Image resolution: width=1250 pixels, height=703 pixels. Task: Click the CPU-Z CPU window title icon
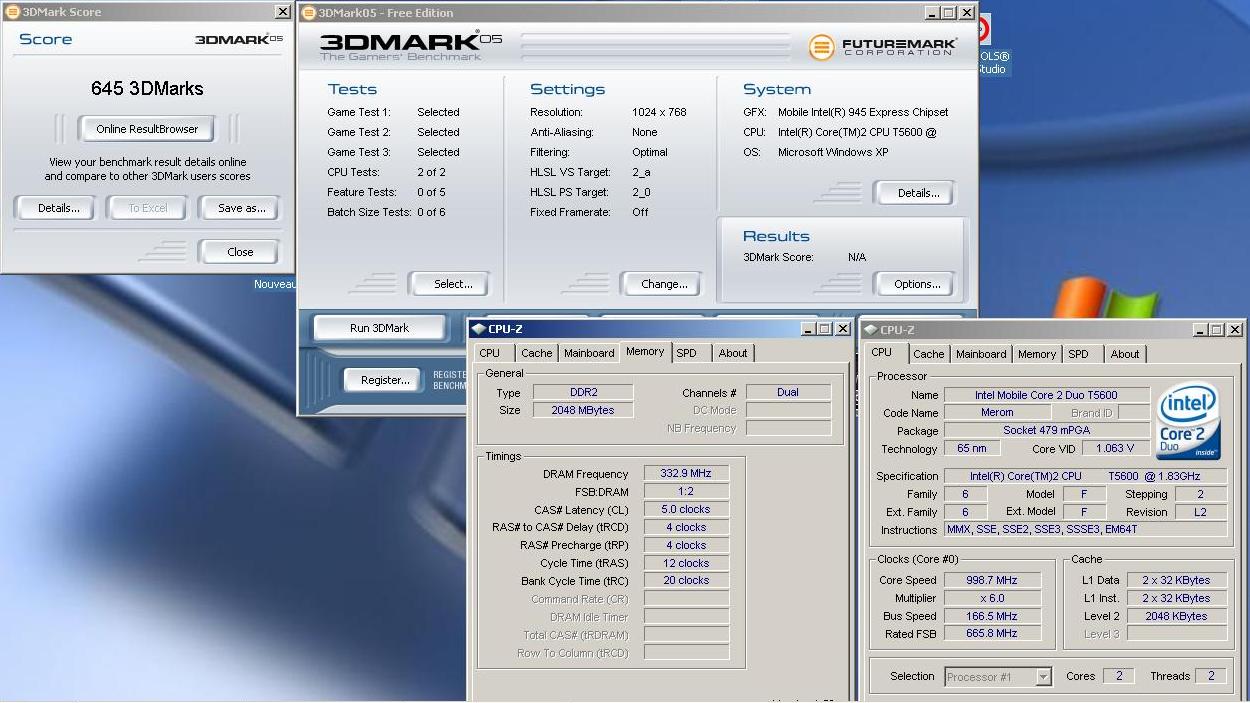pos(870,330)
